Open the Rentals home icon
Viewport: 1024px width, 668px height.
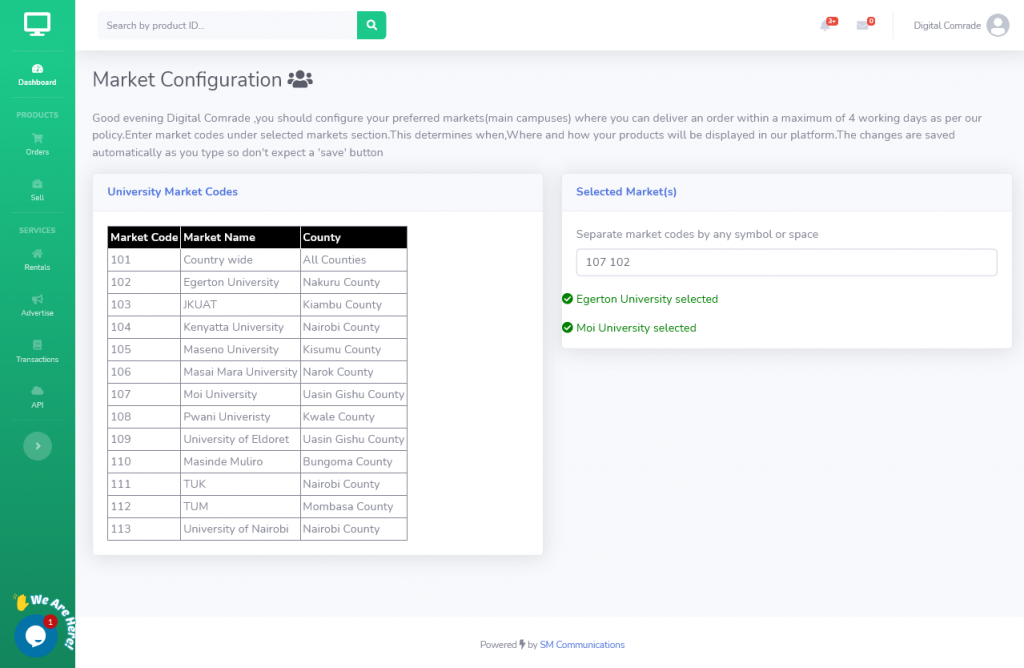(37, 253)
